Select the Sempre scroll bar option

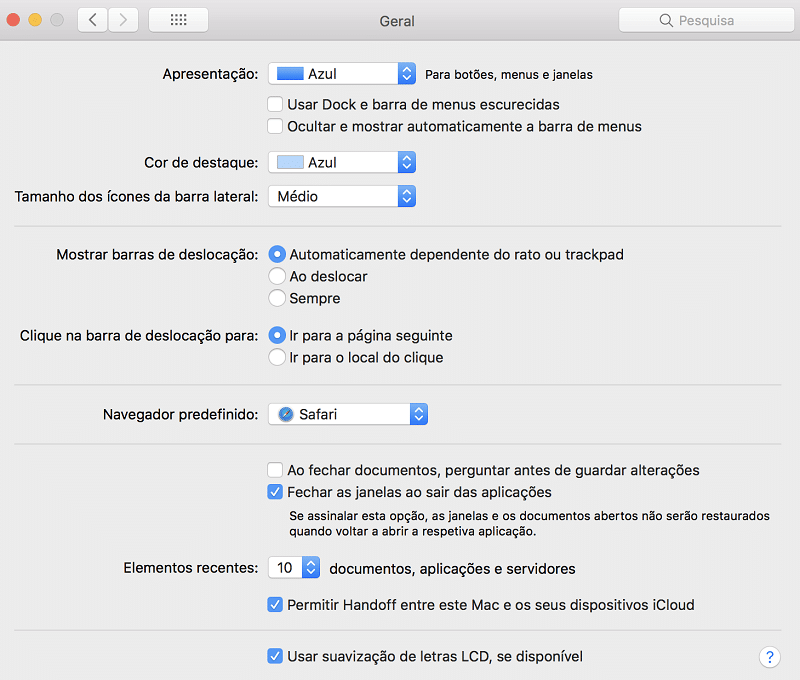click(x=277, y=298)
